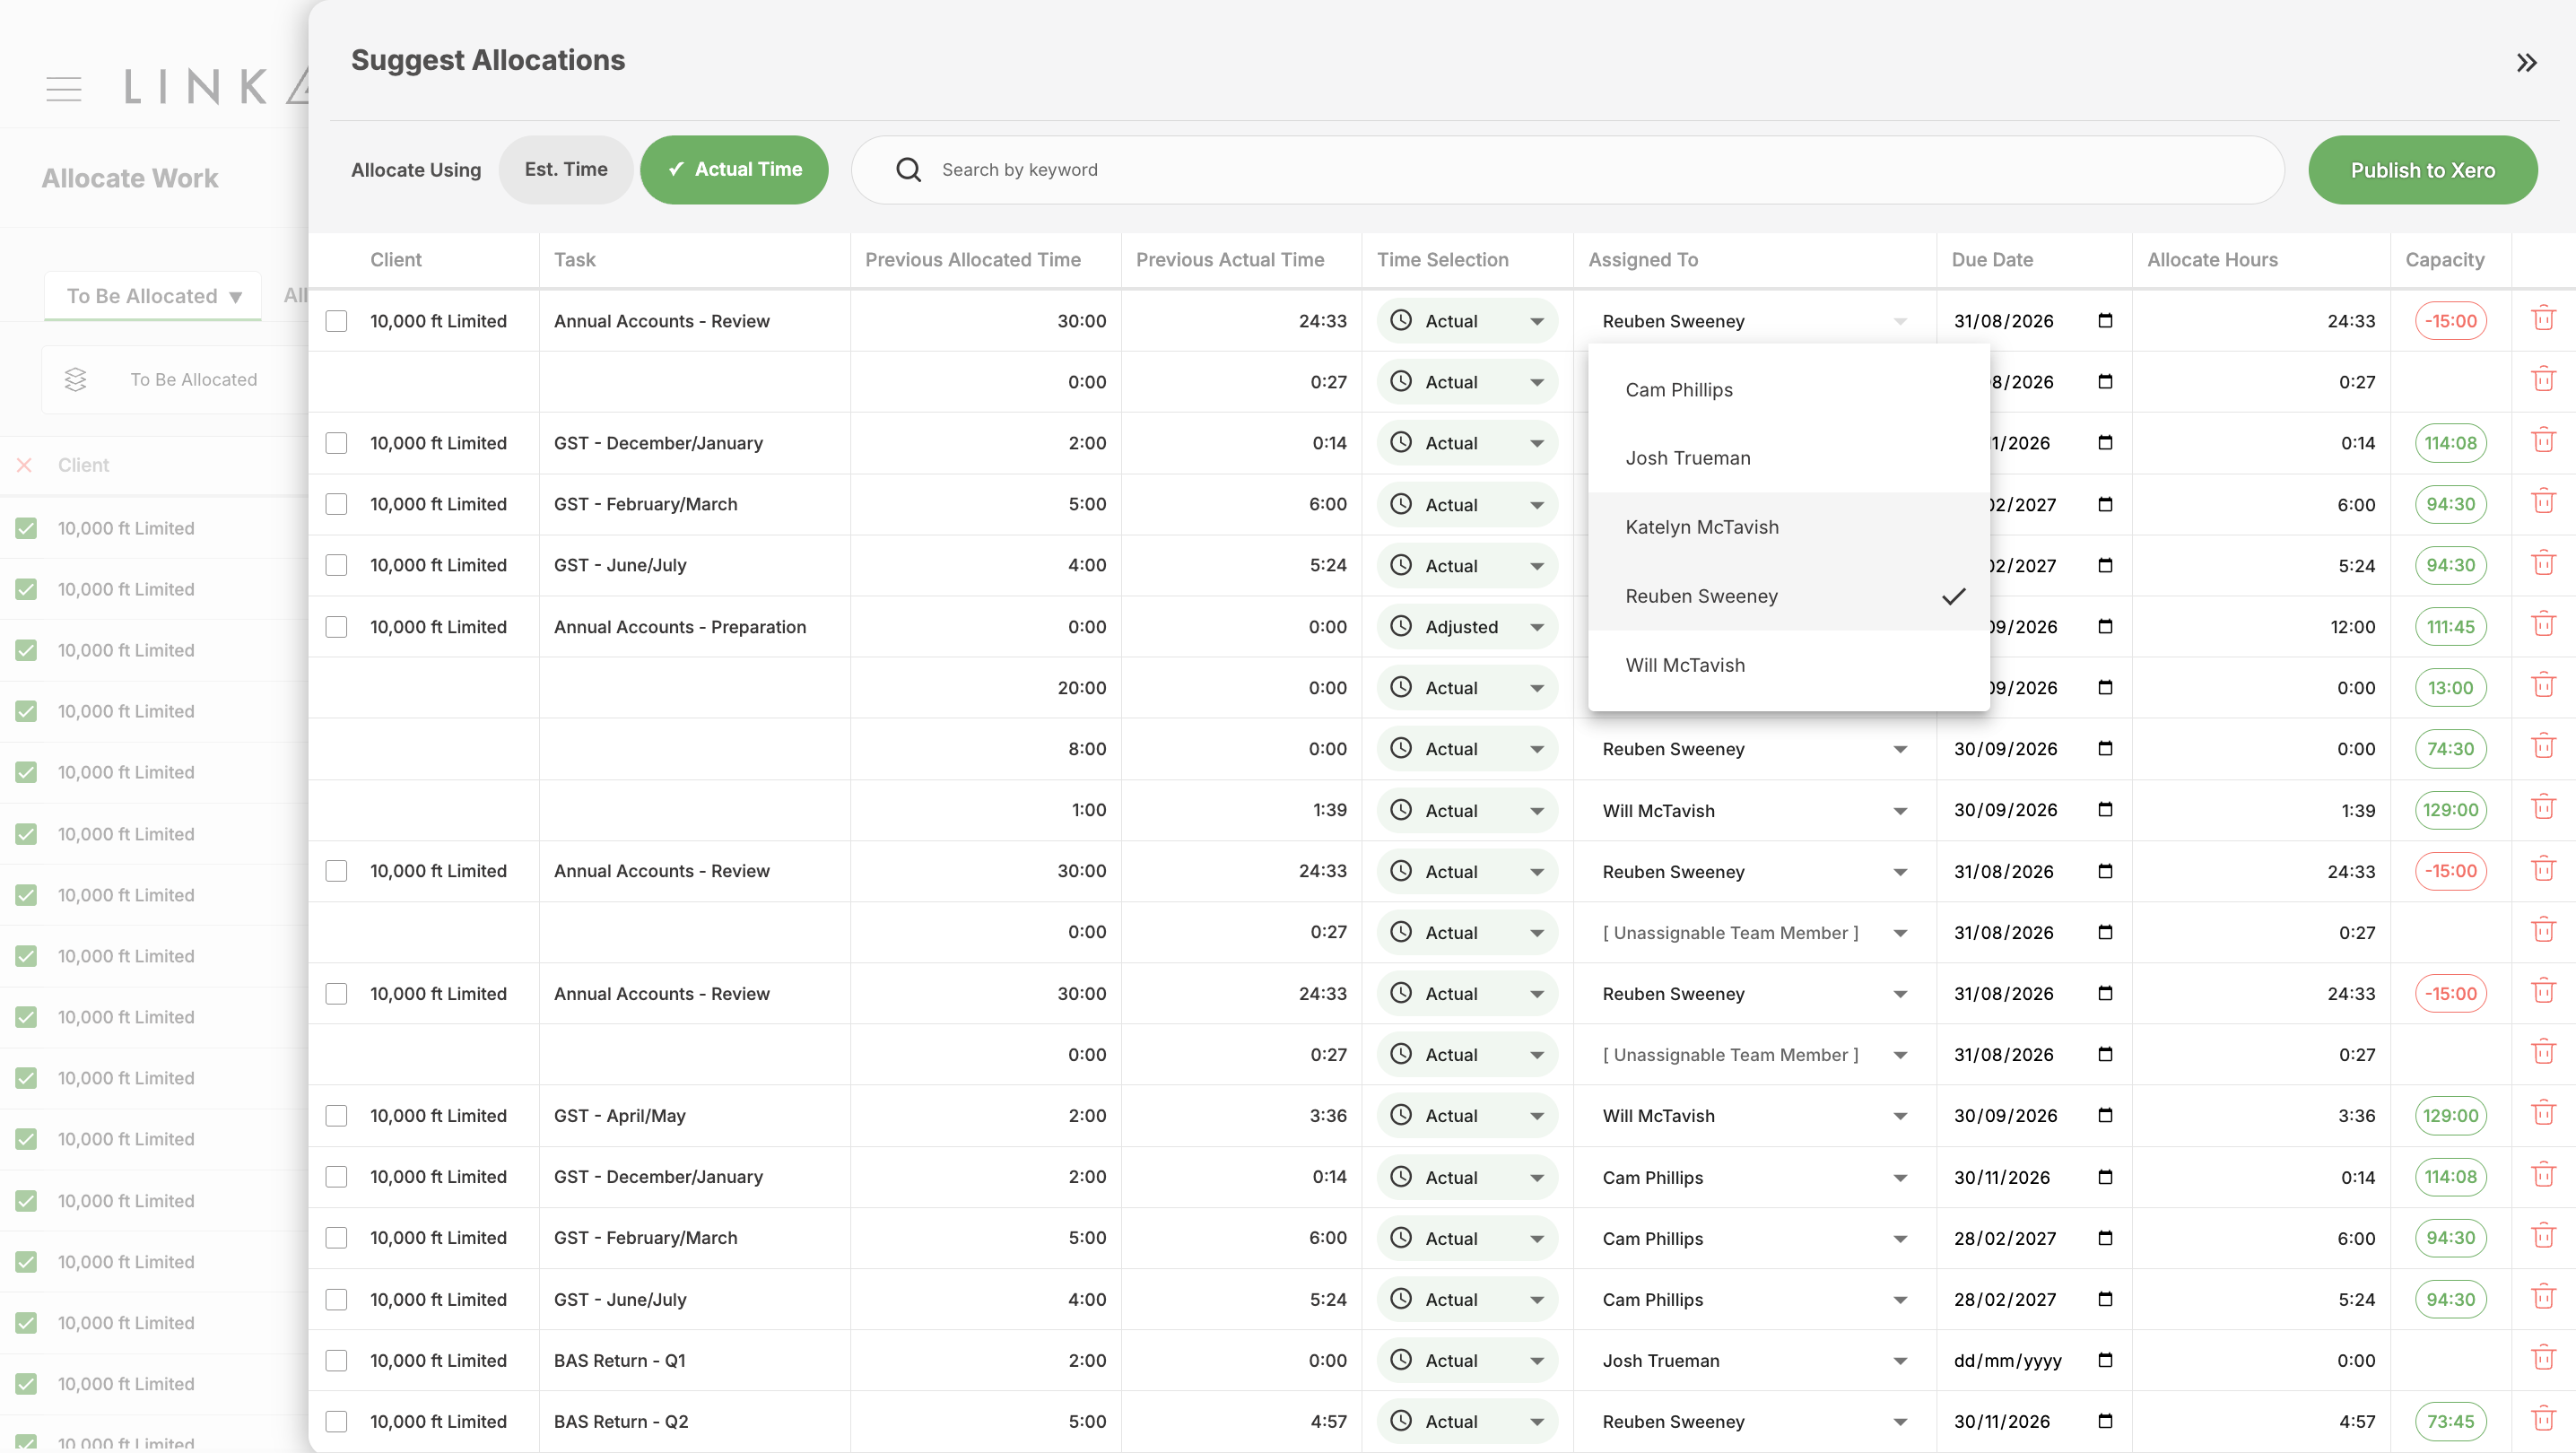Click the 111:45 capacity badge
Image resolution: width=2576 pixels, height=1453 pixels.
coord(2450,627)
